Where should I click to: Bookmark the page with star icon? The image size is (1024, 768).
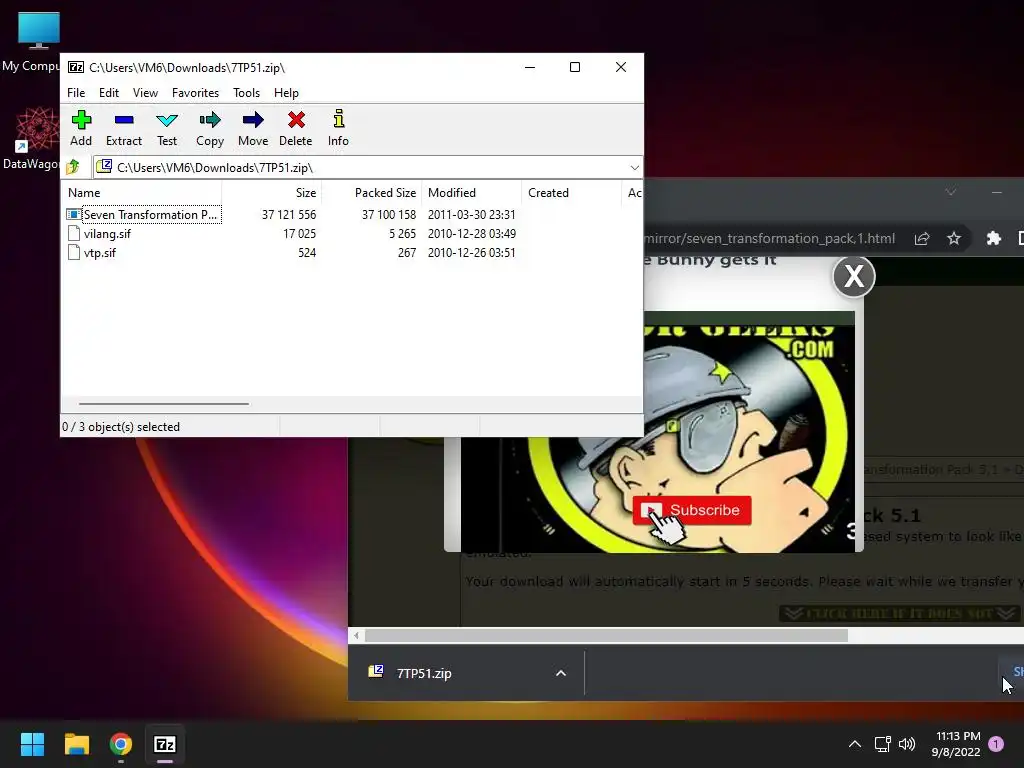pyautogui.click(x=954, y=238)
